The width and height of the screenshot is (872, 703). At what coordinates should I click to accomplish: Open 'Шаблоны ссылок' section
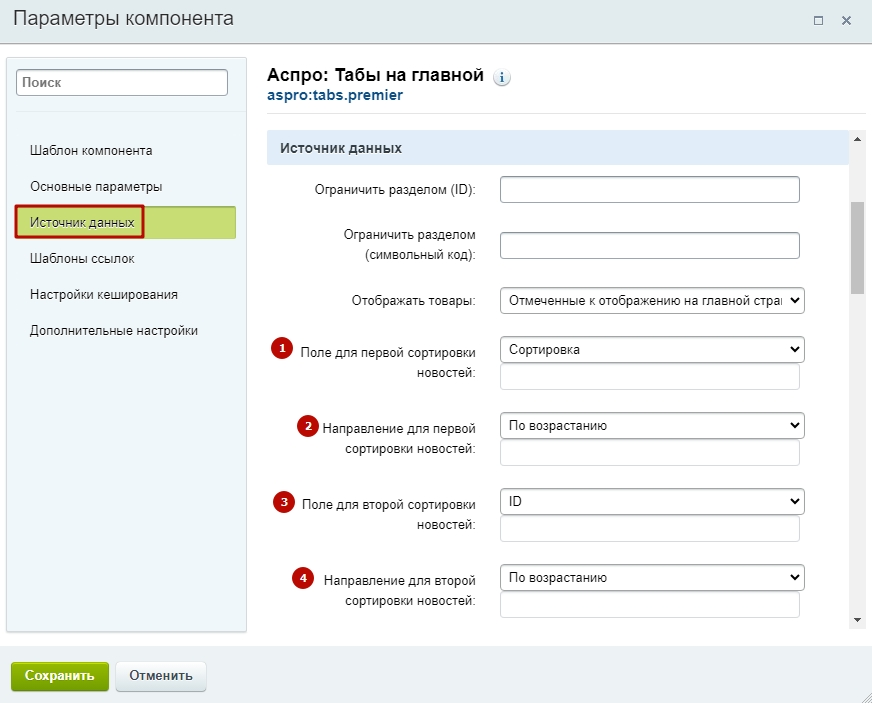[x=82, y=259]
